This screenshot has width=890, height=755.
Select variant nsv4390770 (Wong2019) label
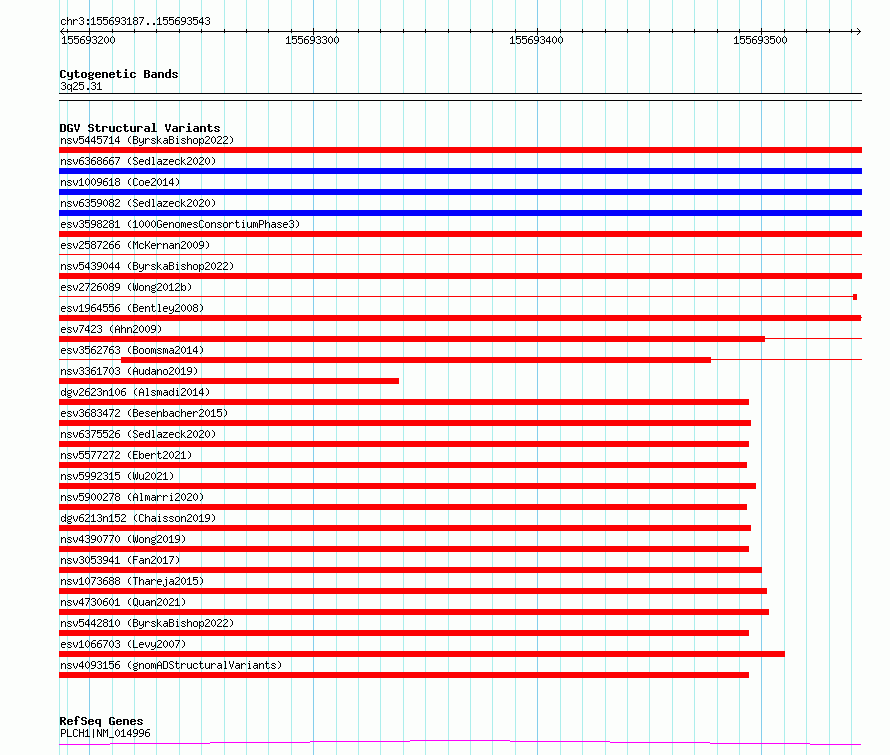123,539
